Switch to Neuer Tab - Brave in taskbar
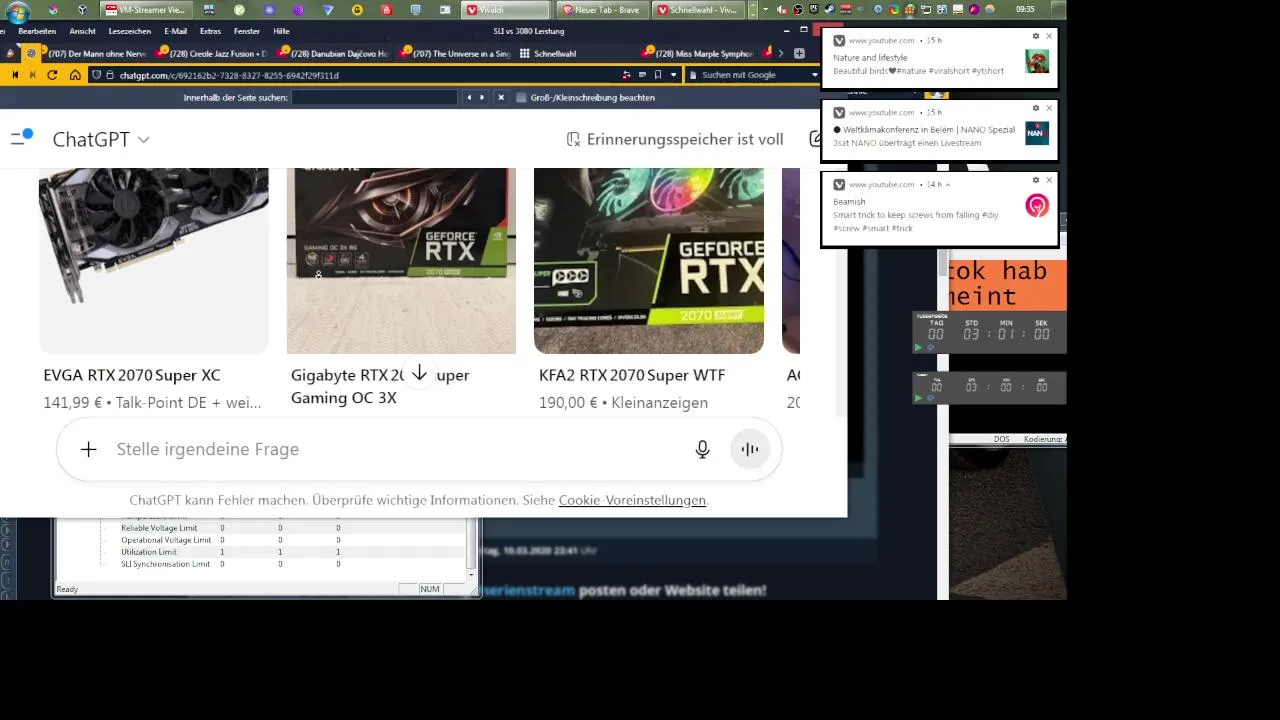The width and height of the screenshot is (1280, 720). [x=601, y=9]
